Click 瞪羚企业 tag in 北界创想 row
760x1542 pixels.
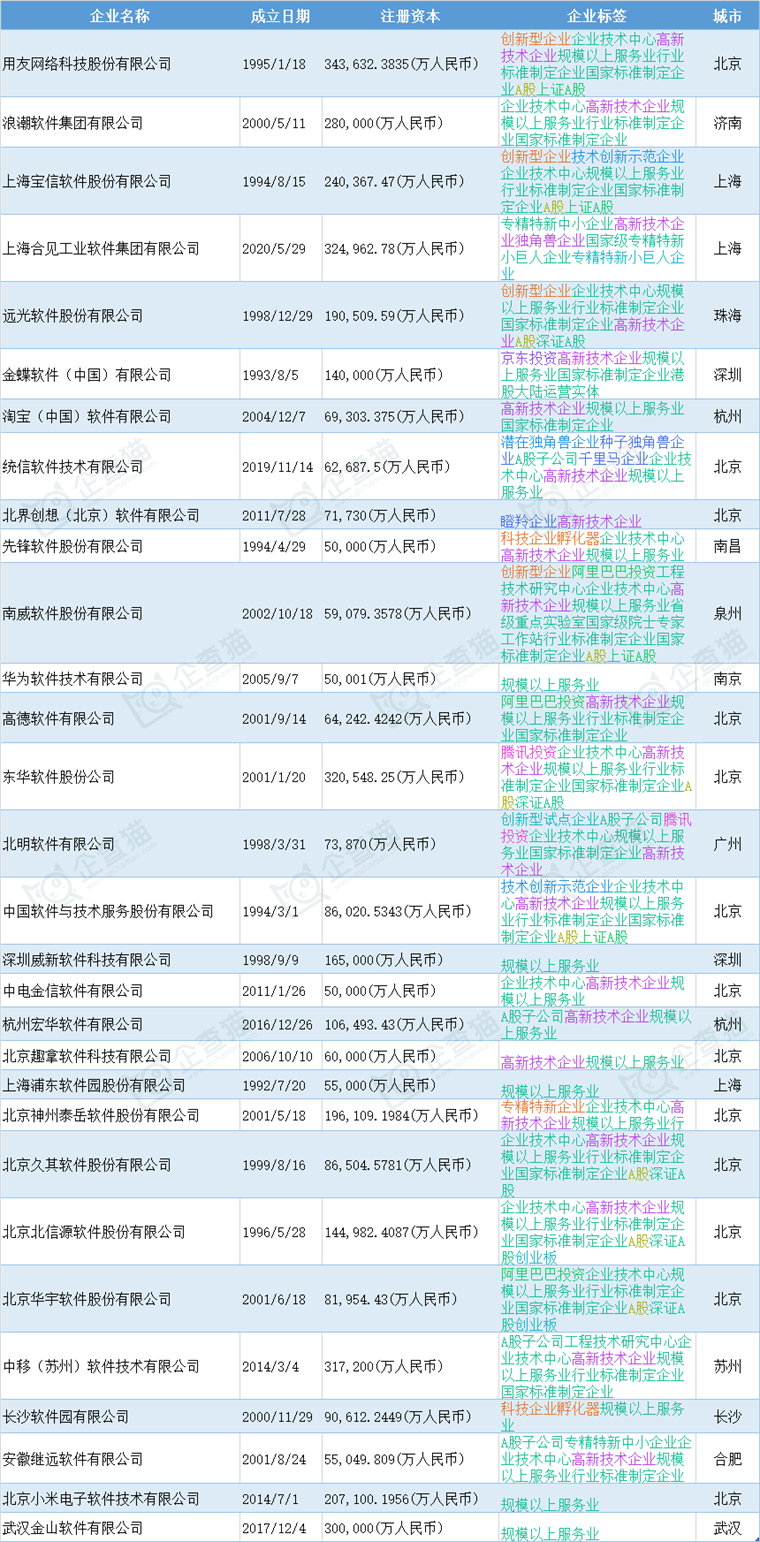click(x=529, y=521)
